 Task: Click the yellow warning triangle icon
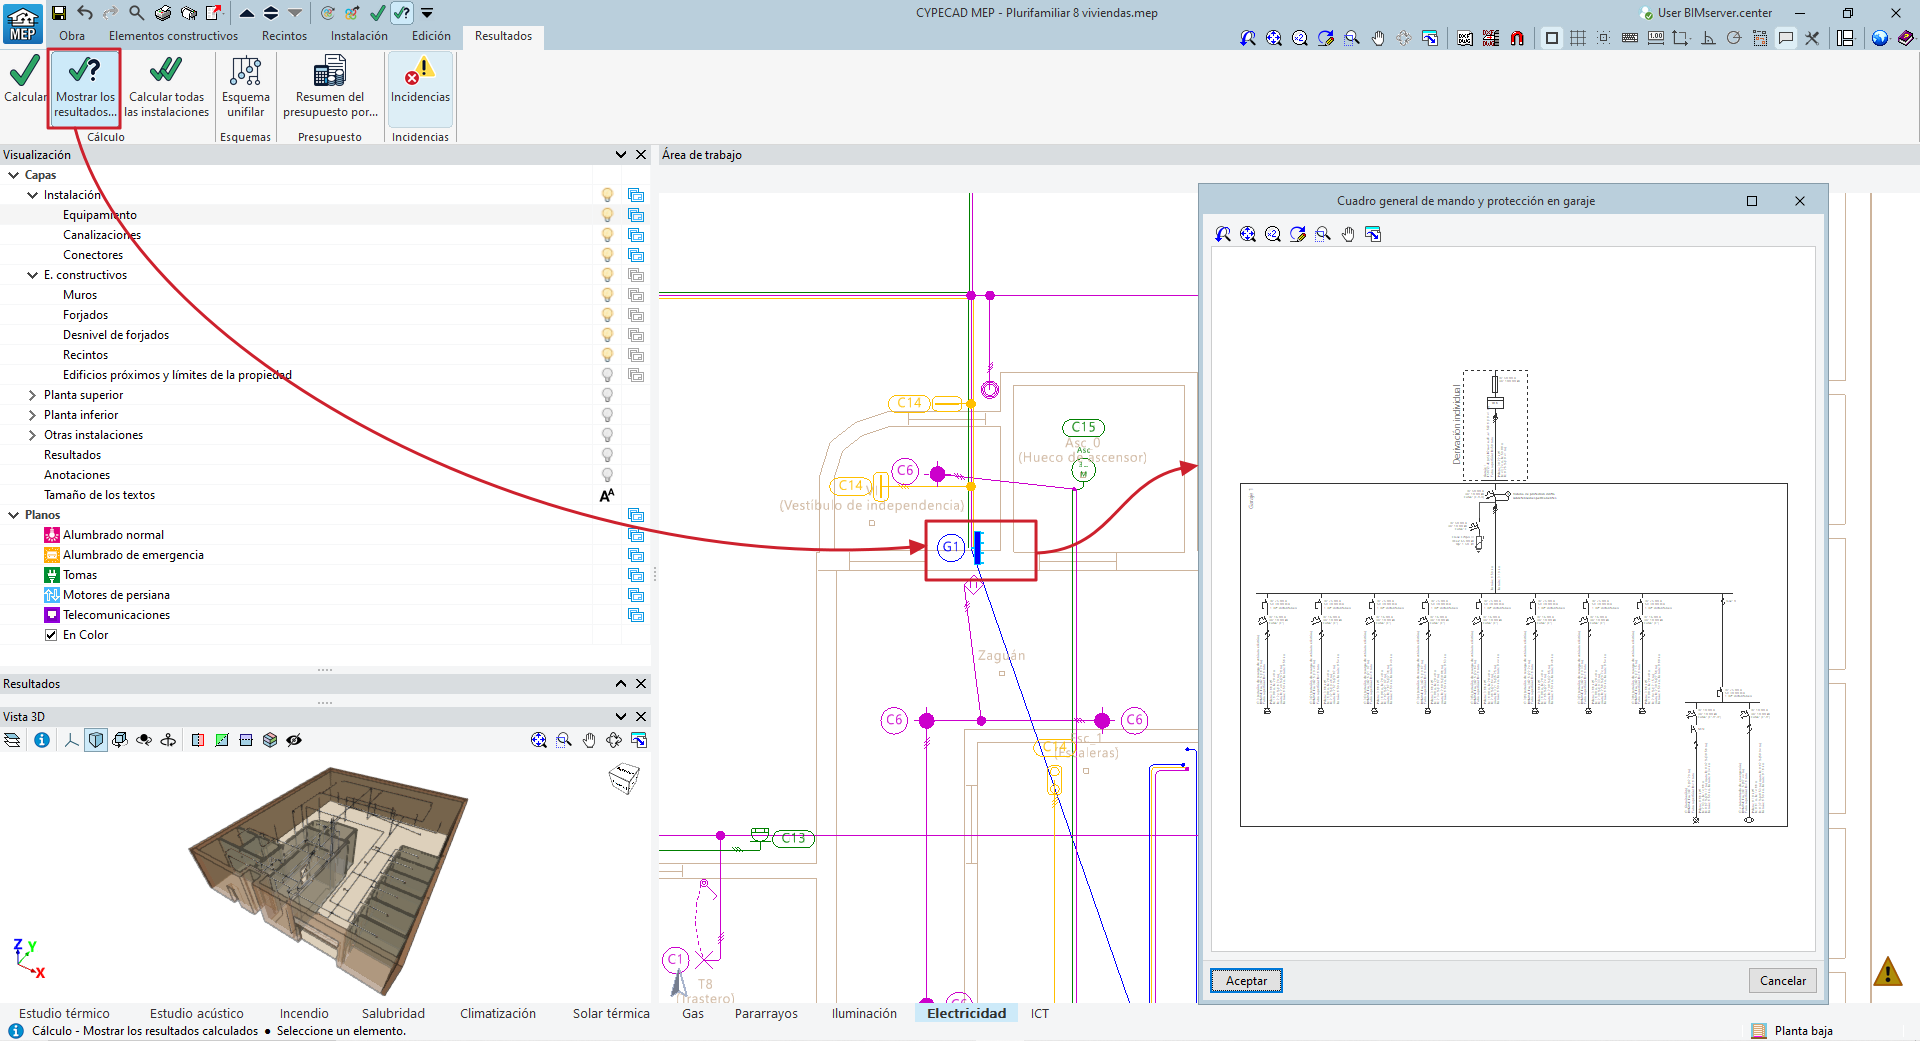pos(1887,971)
